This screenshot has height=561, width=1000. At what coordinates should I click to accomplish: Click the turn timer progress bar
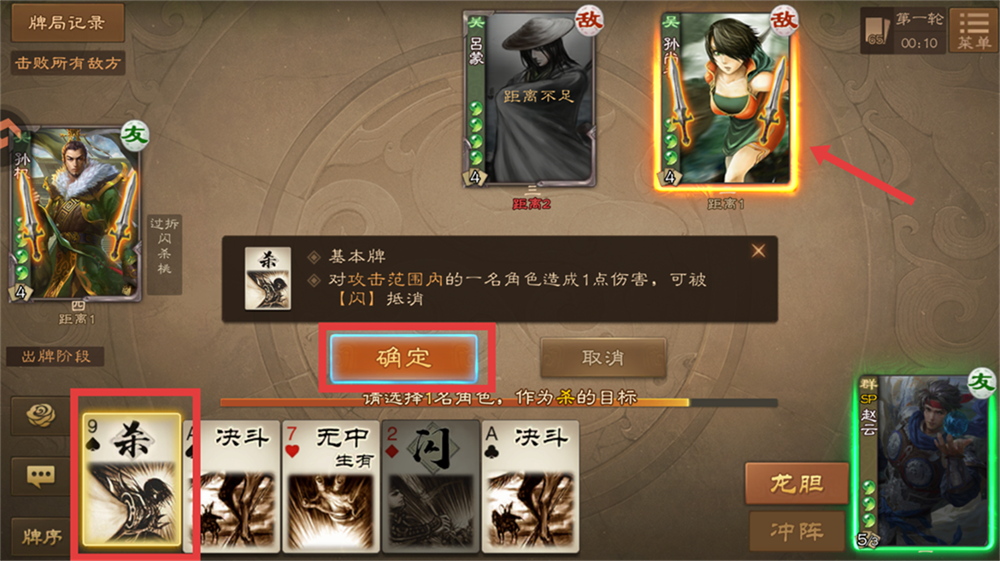click(499, 402)
